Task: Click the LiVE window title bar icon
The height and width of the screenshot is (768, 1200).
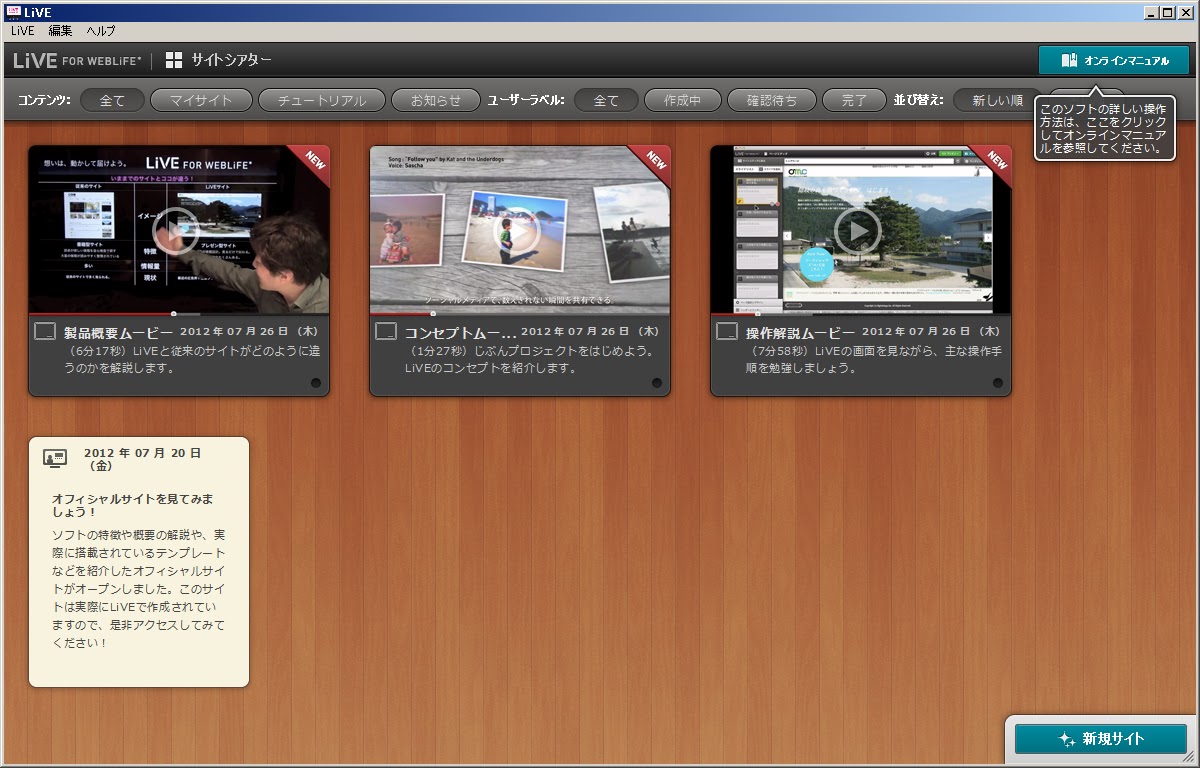Action: [x=13, y=12]
